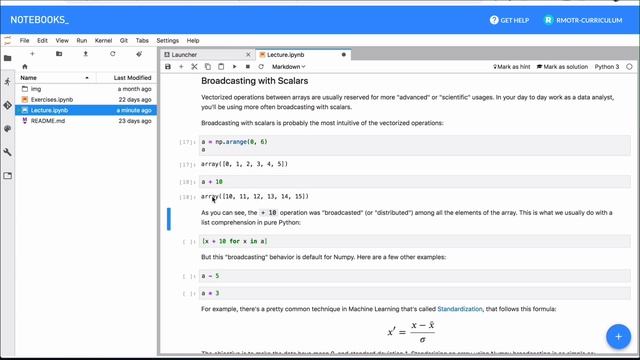
Task: Click the blue cell collapser bar
Action: click(x=169, y=219)
